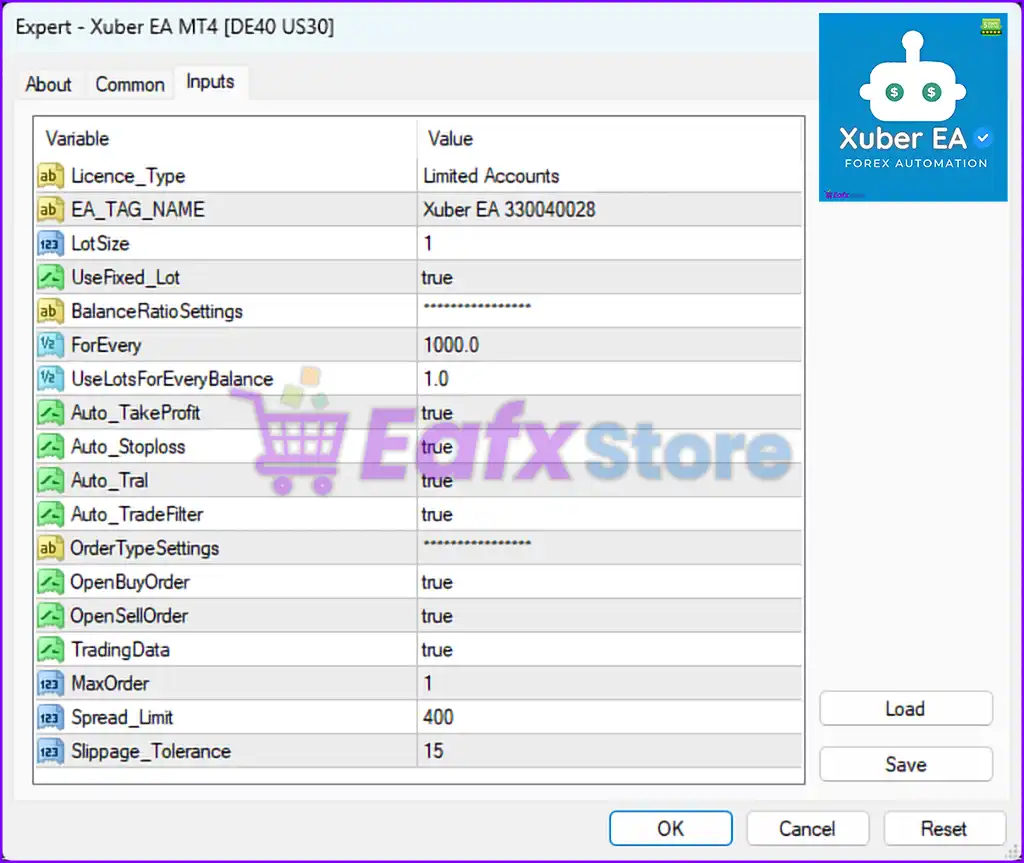Select the MaxOrder value cell
The height and width of the screenshot is (863, 1024).
click(609, 683)
